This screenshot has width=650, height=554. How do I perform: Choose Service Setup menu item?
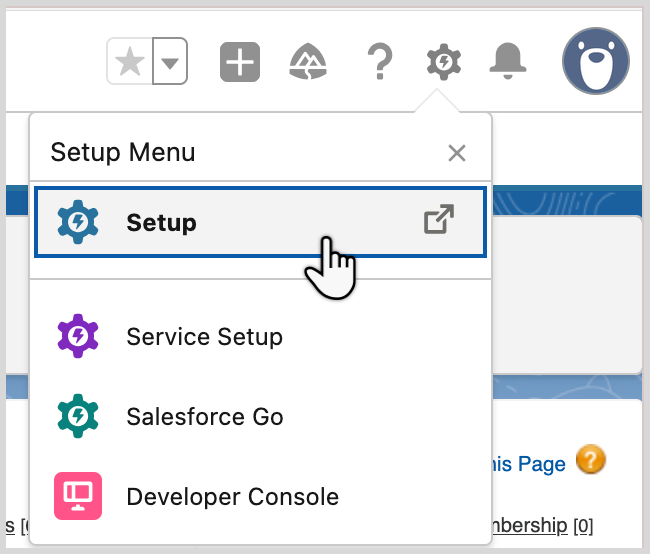pos(260,336)
